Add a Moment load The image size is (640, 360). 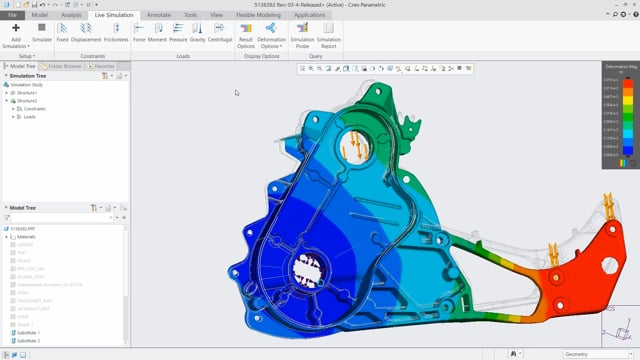tap(157, 32)
